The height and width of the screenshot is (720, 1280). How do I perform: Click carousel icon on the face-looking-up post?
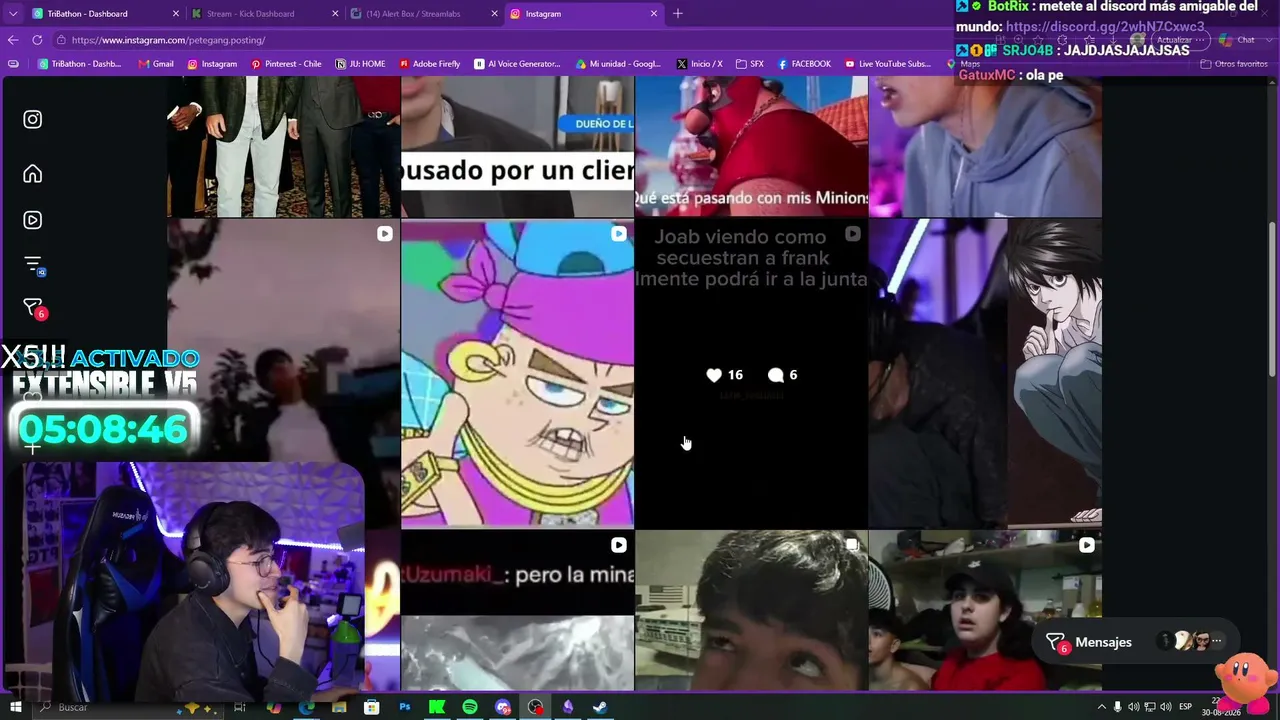(x=852, y=545)
